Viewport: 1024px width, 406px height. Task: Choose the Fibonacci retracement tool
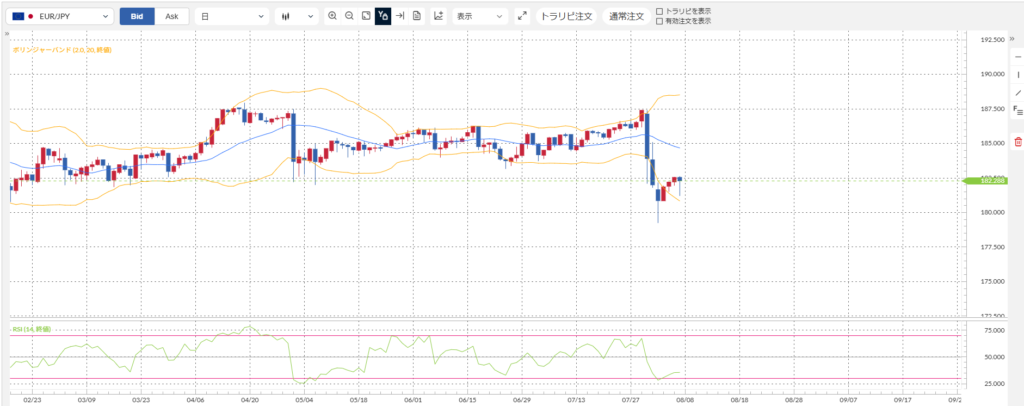(1017, 110)
